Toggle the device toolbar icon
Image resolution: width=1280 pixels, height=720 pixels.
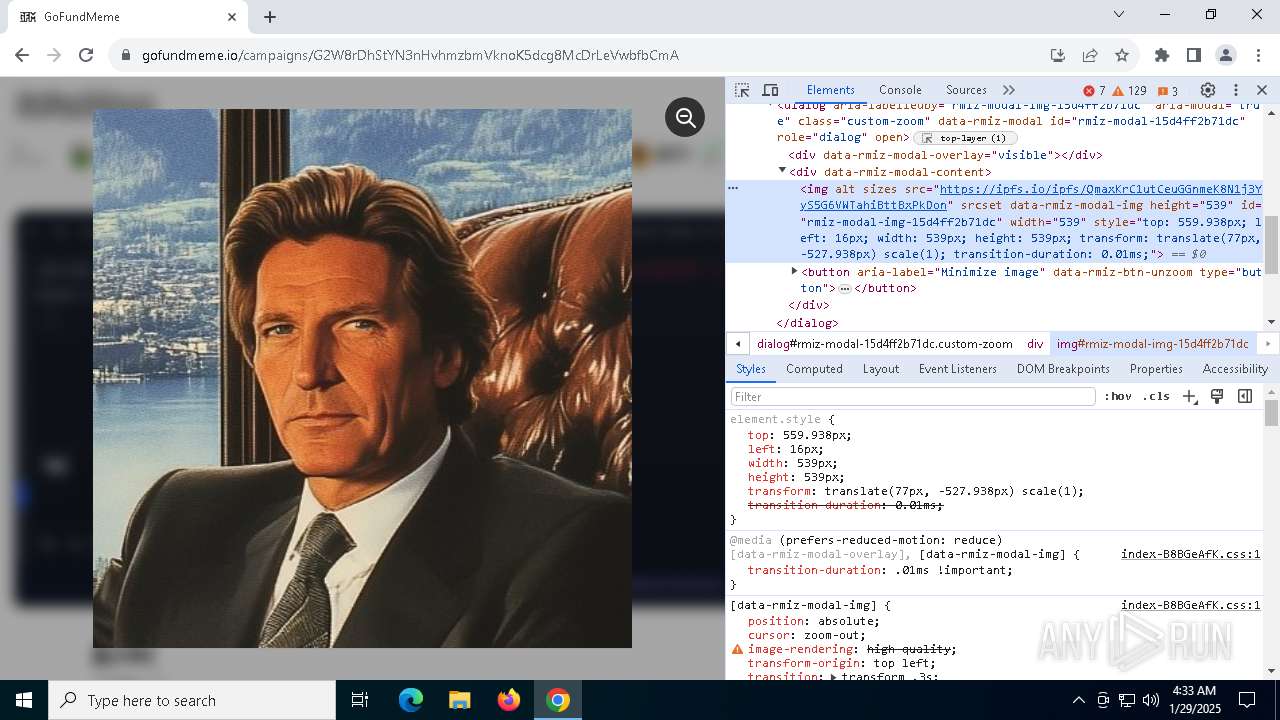pos(770,90)
